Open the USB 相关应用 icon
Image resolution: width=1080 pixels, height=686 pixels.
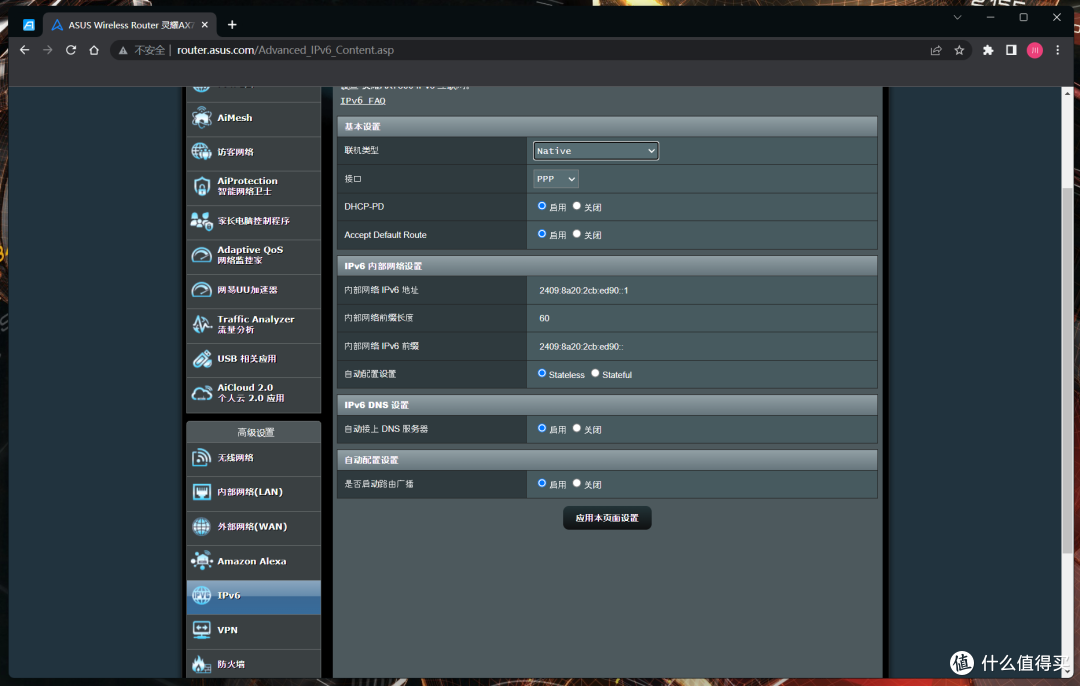[201, 359]
